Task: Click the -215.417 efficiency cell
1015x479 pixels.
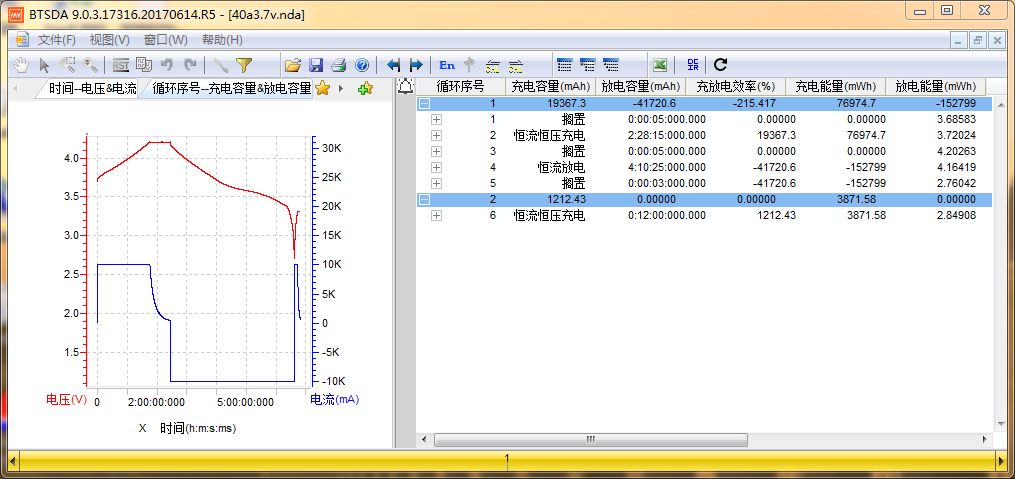Action: 754,103
